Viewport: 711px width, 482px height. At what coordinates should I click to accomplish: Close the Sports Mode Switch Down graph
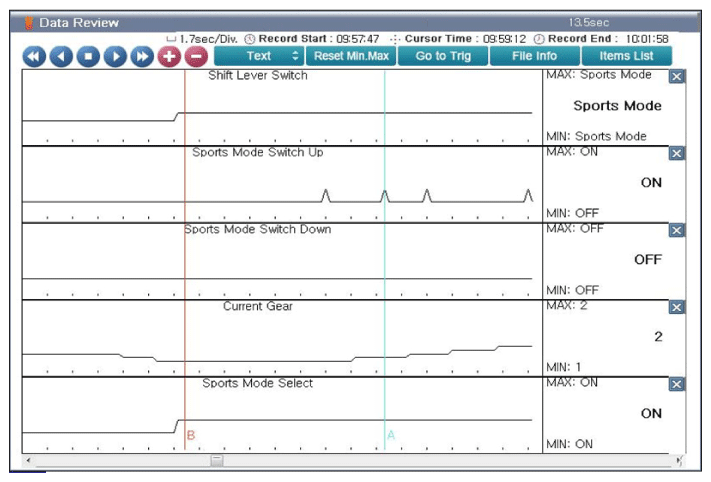[x=677, y=231]
